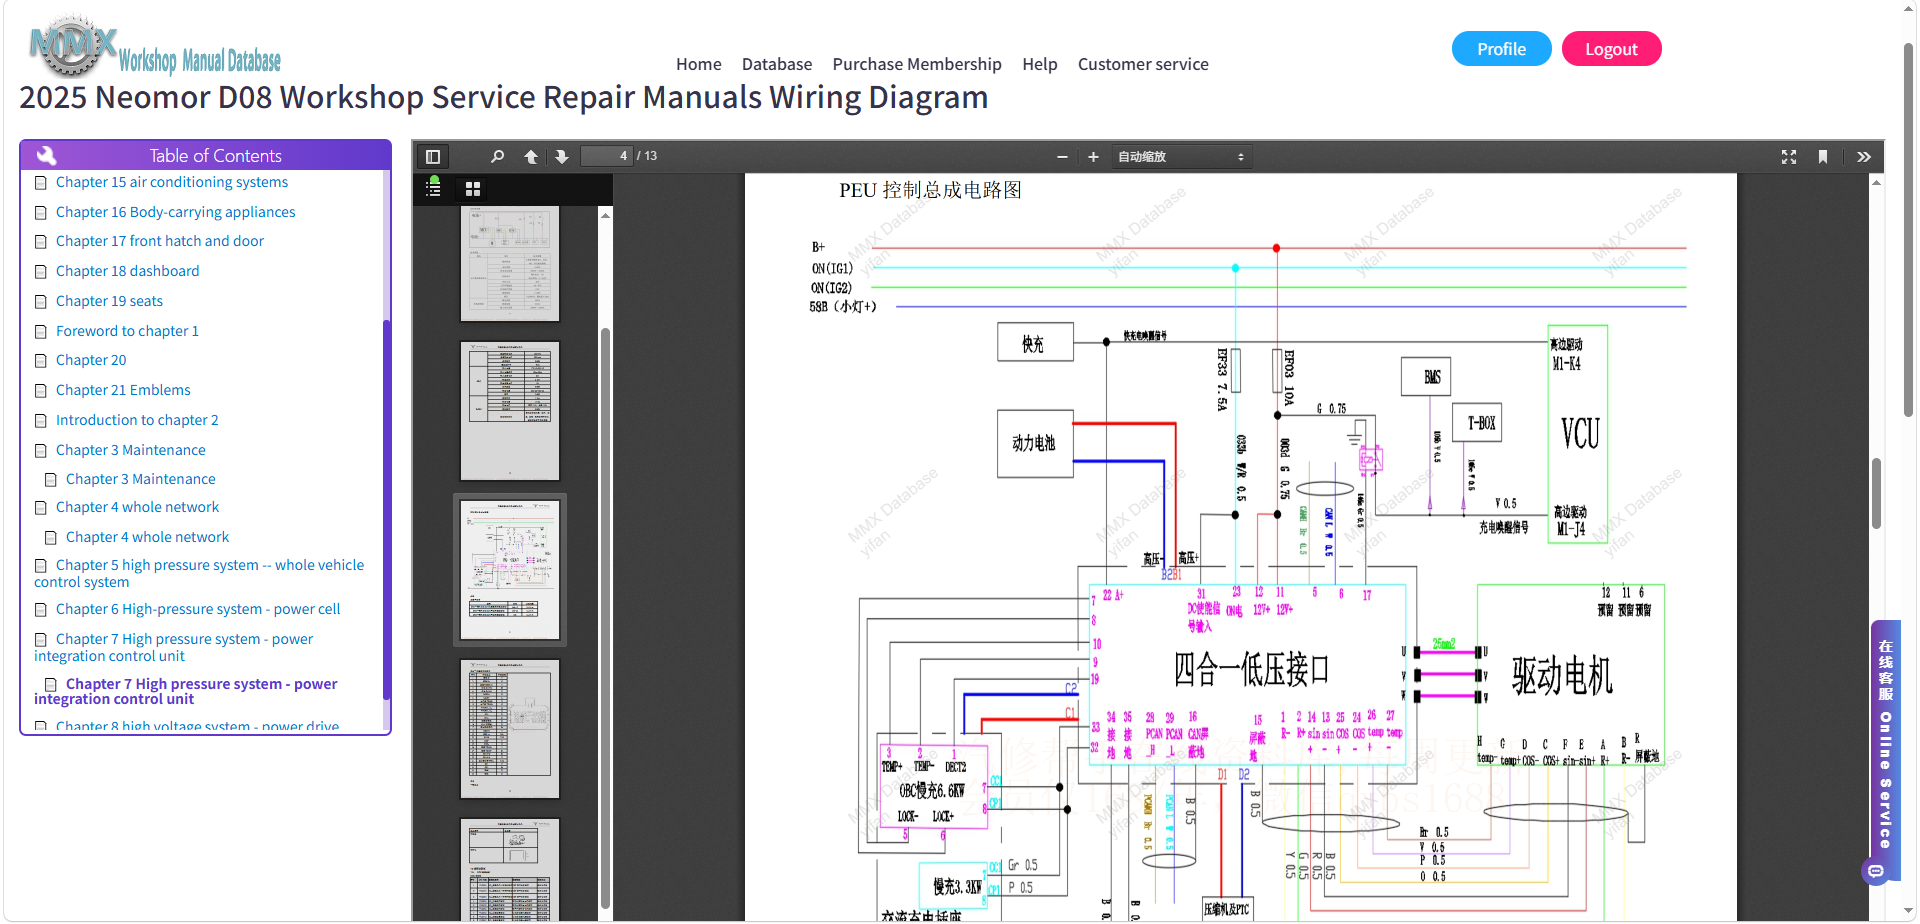Click the MMX Workshop Manual Database logo

[156, 48]
